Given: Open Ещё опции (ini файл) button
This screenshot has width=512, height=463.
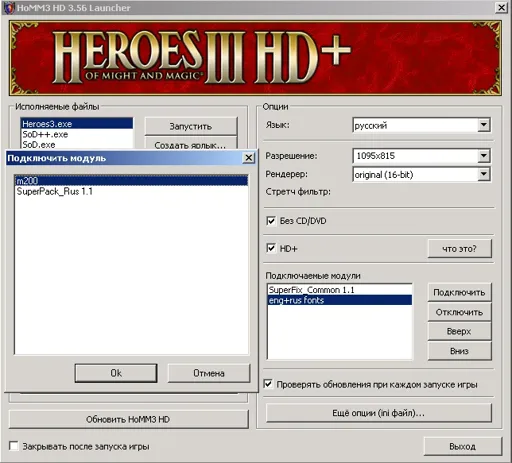Looking at the screenshot, I should (379, 413).
